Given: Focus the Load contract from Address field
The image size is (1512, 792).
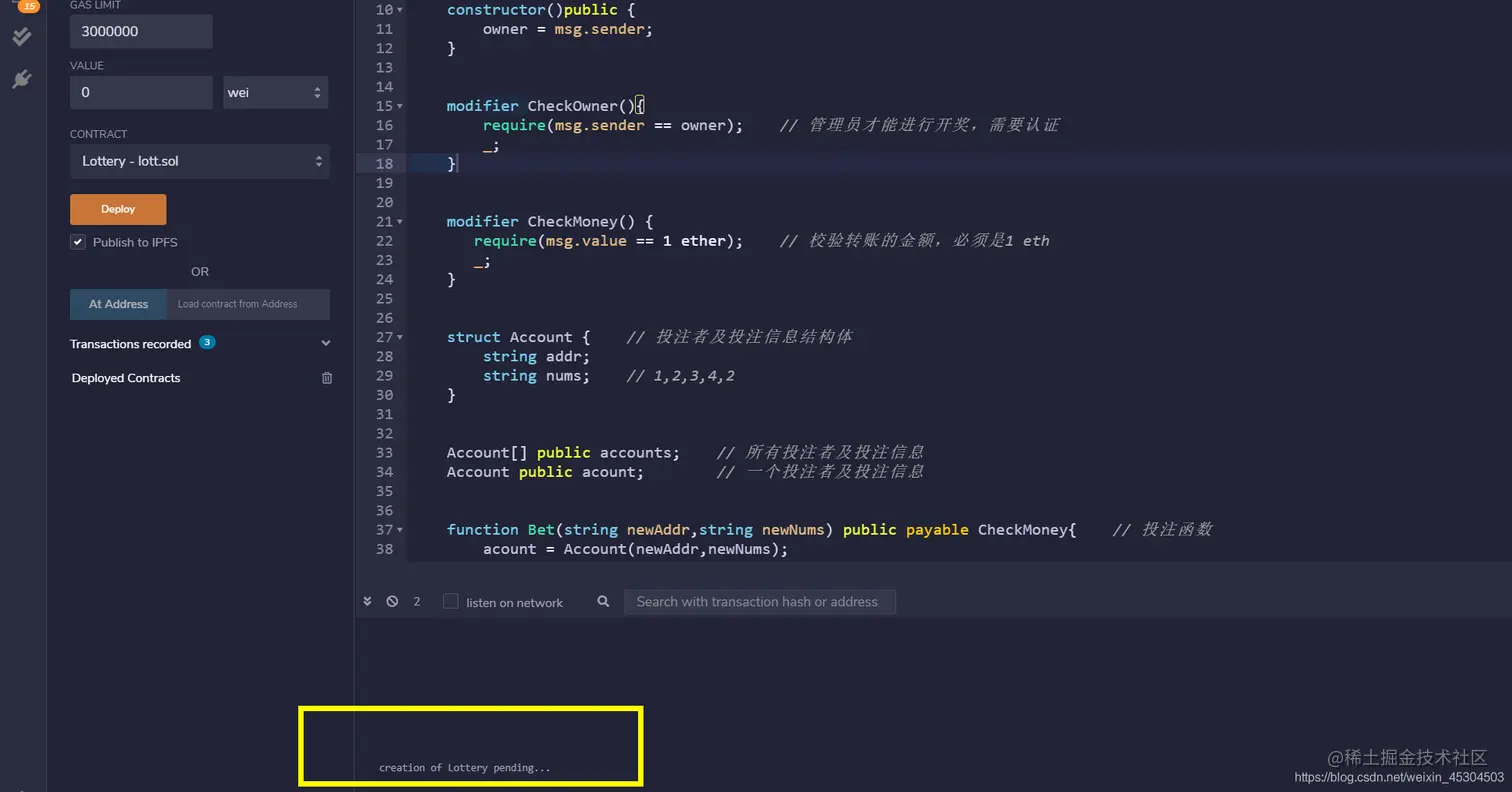Looking at the screenshot, I should tap(248, 304).
